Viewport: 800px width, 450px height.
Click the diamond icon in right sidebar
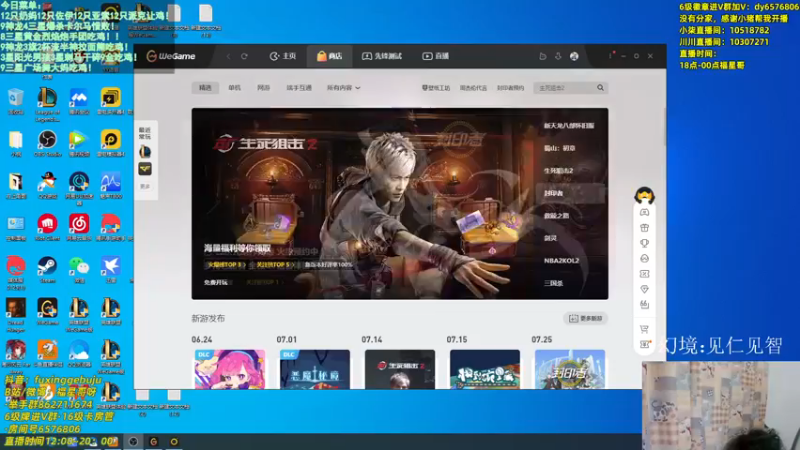(644, 289)
